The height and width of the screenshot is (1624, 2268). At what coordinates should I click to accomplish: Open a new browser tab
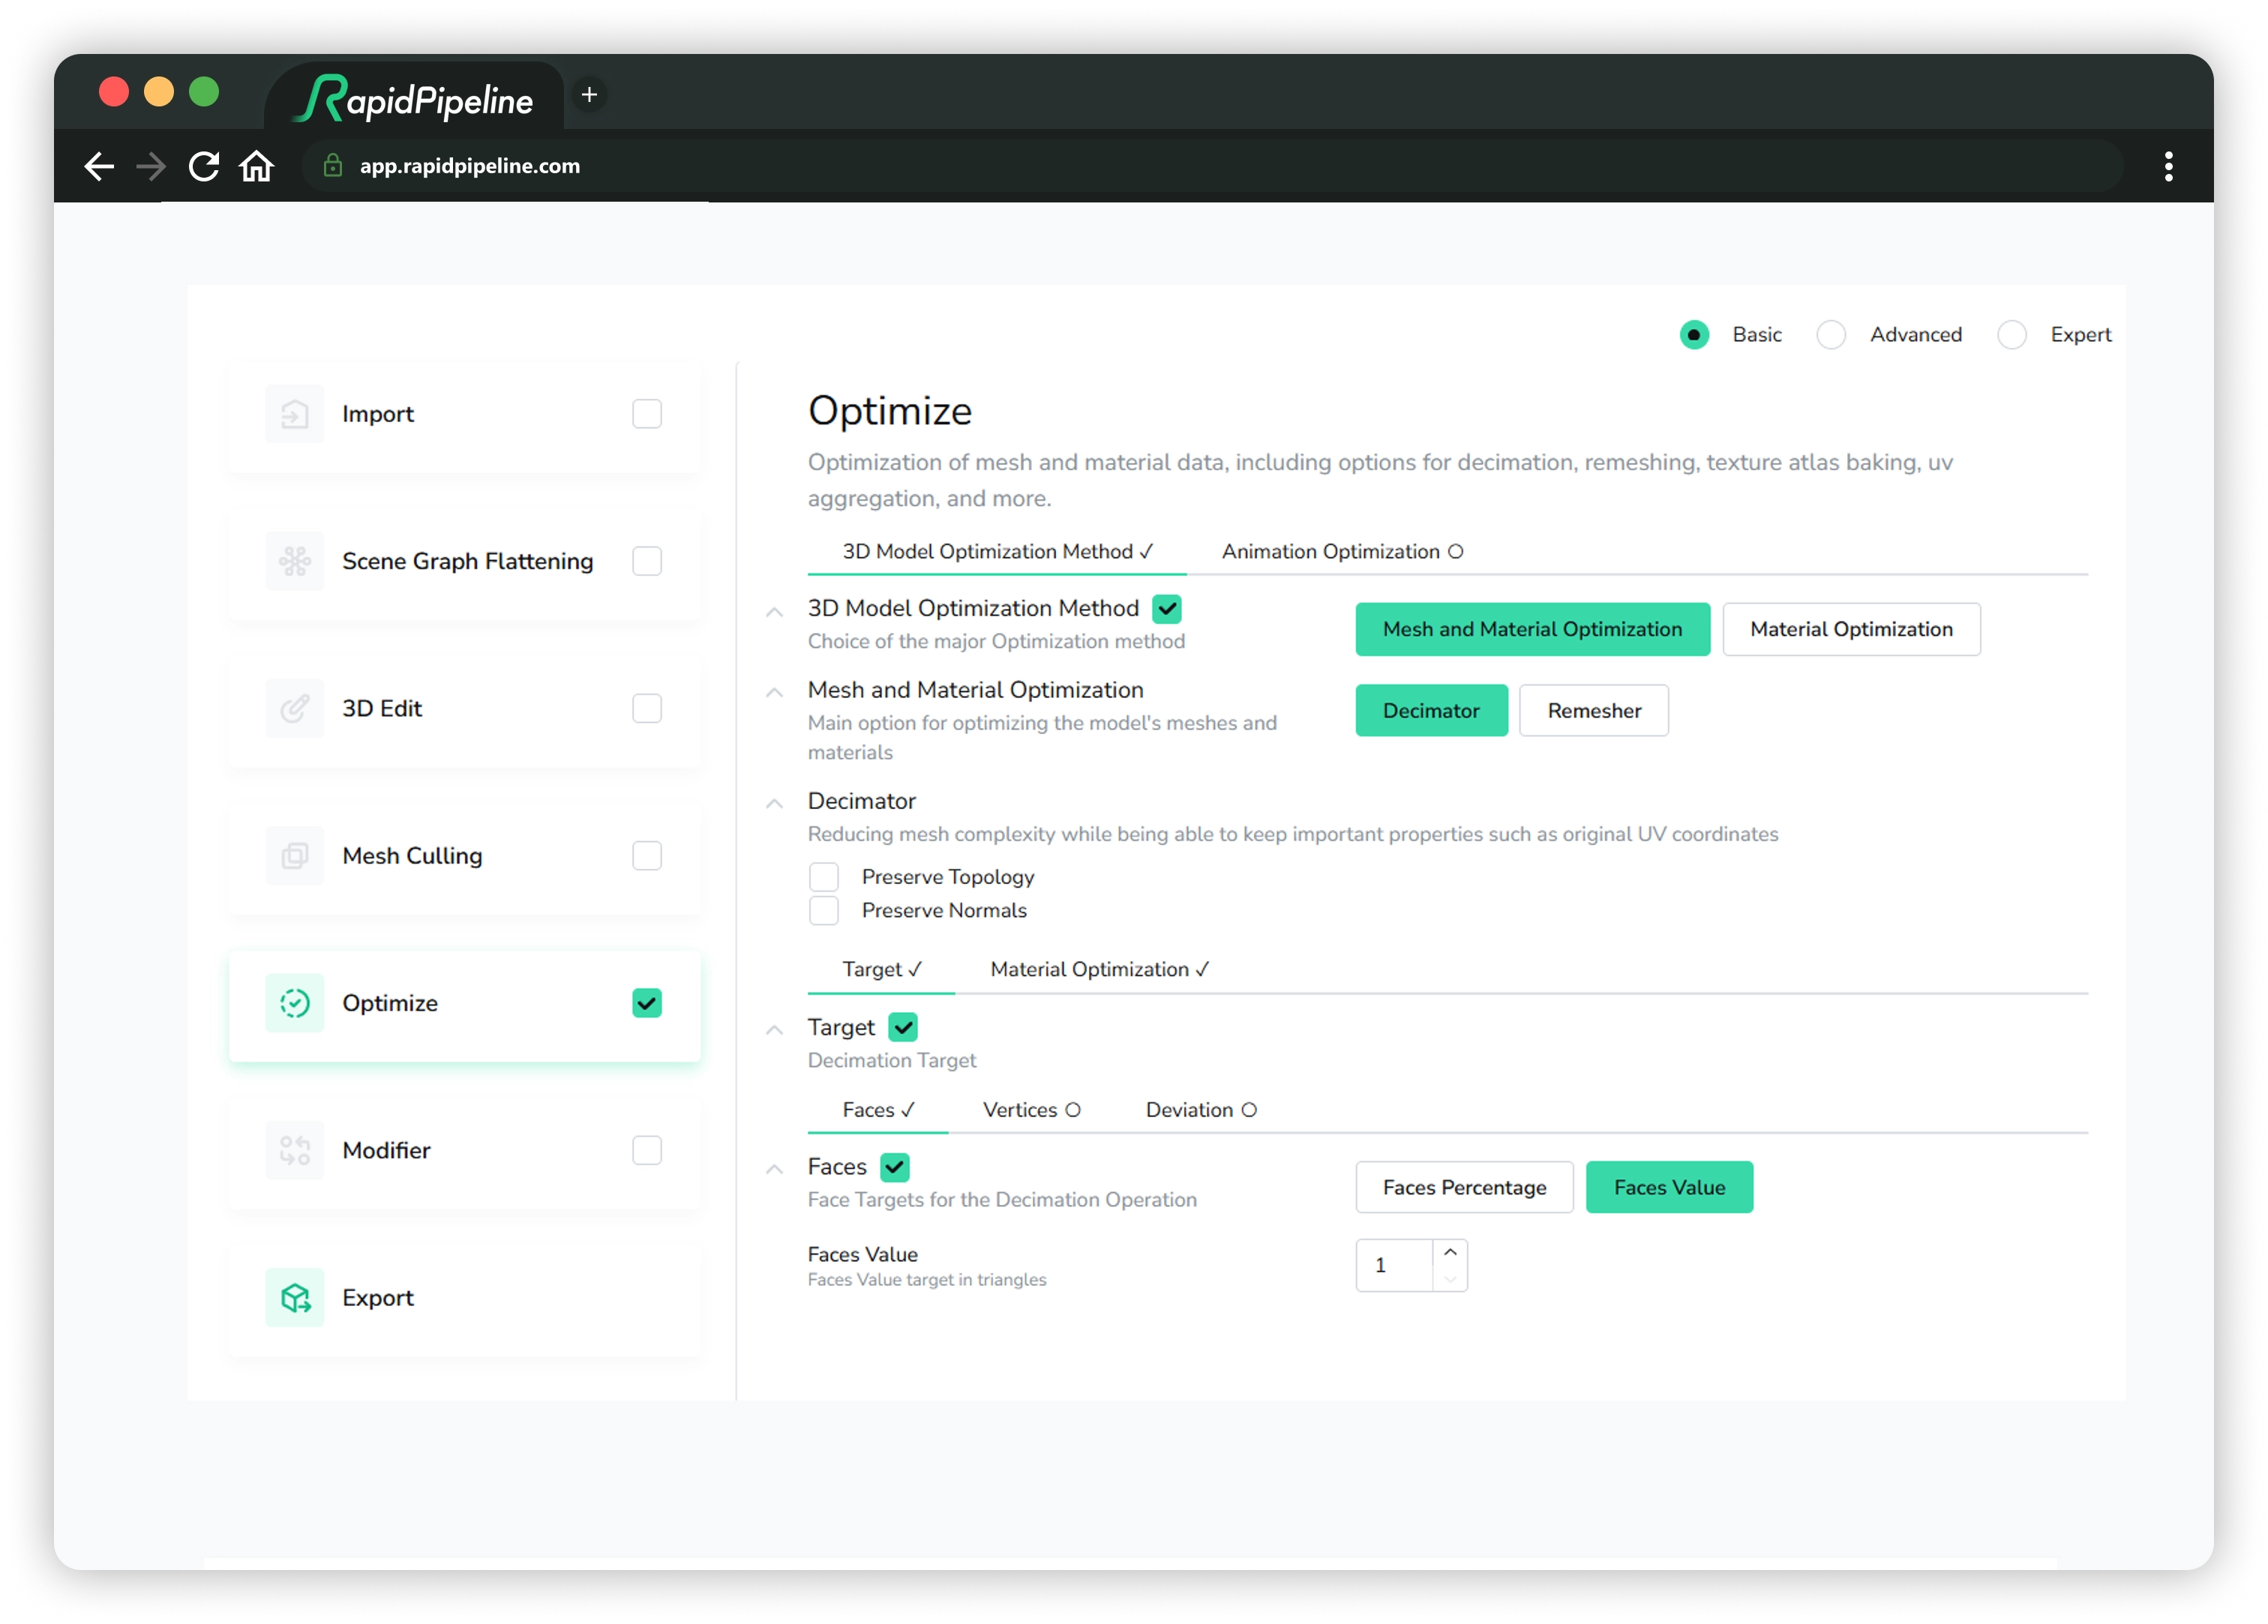(590, 95)
